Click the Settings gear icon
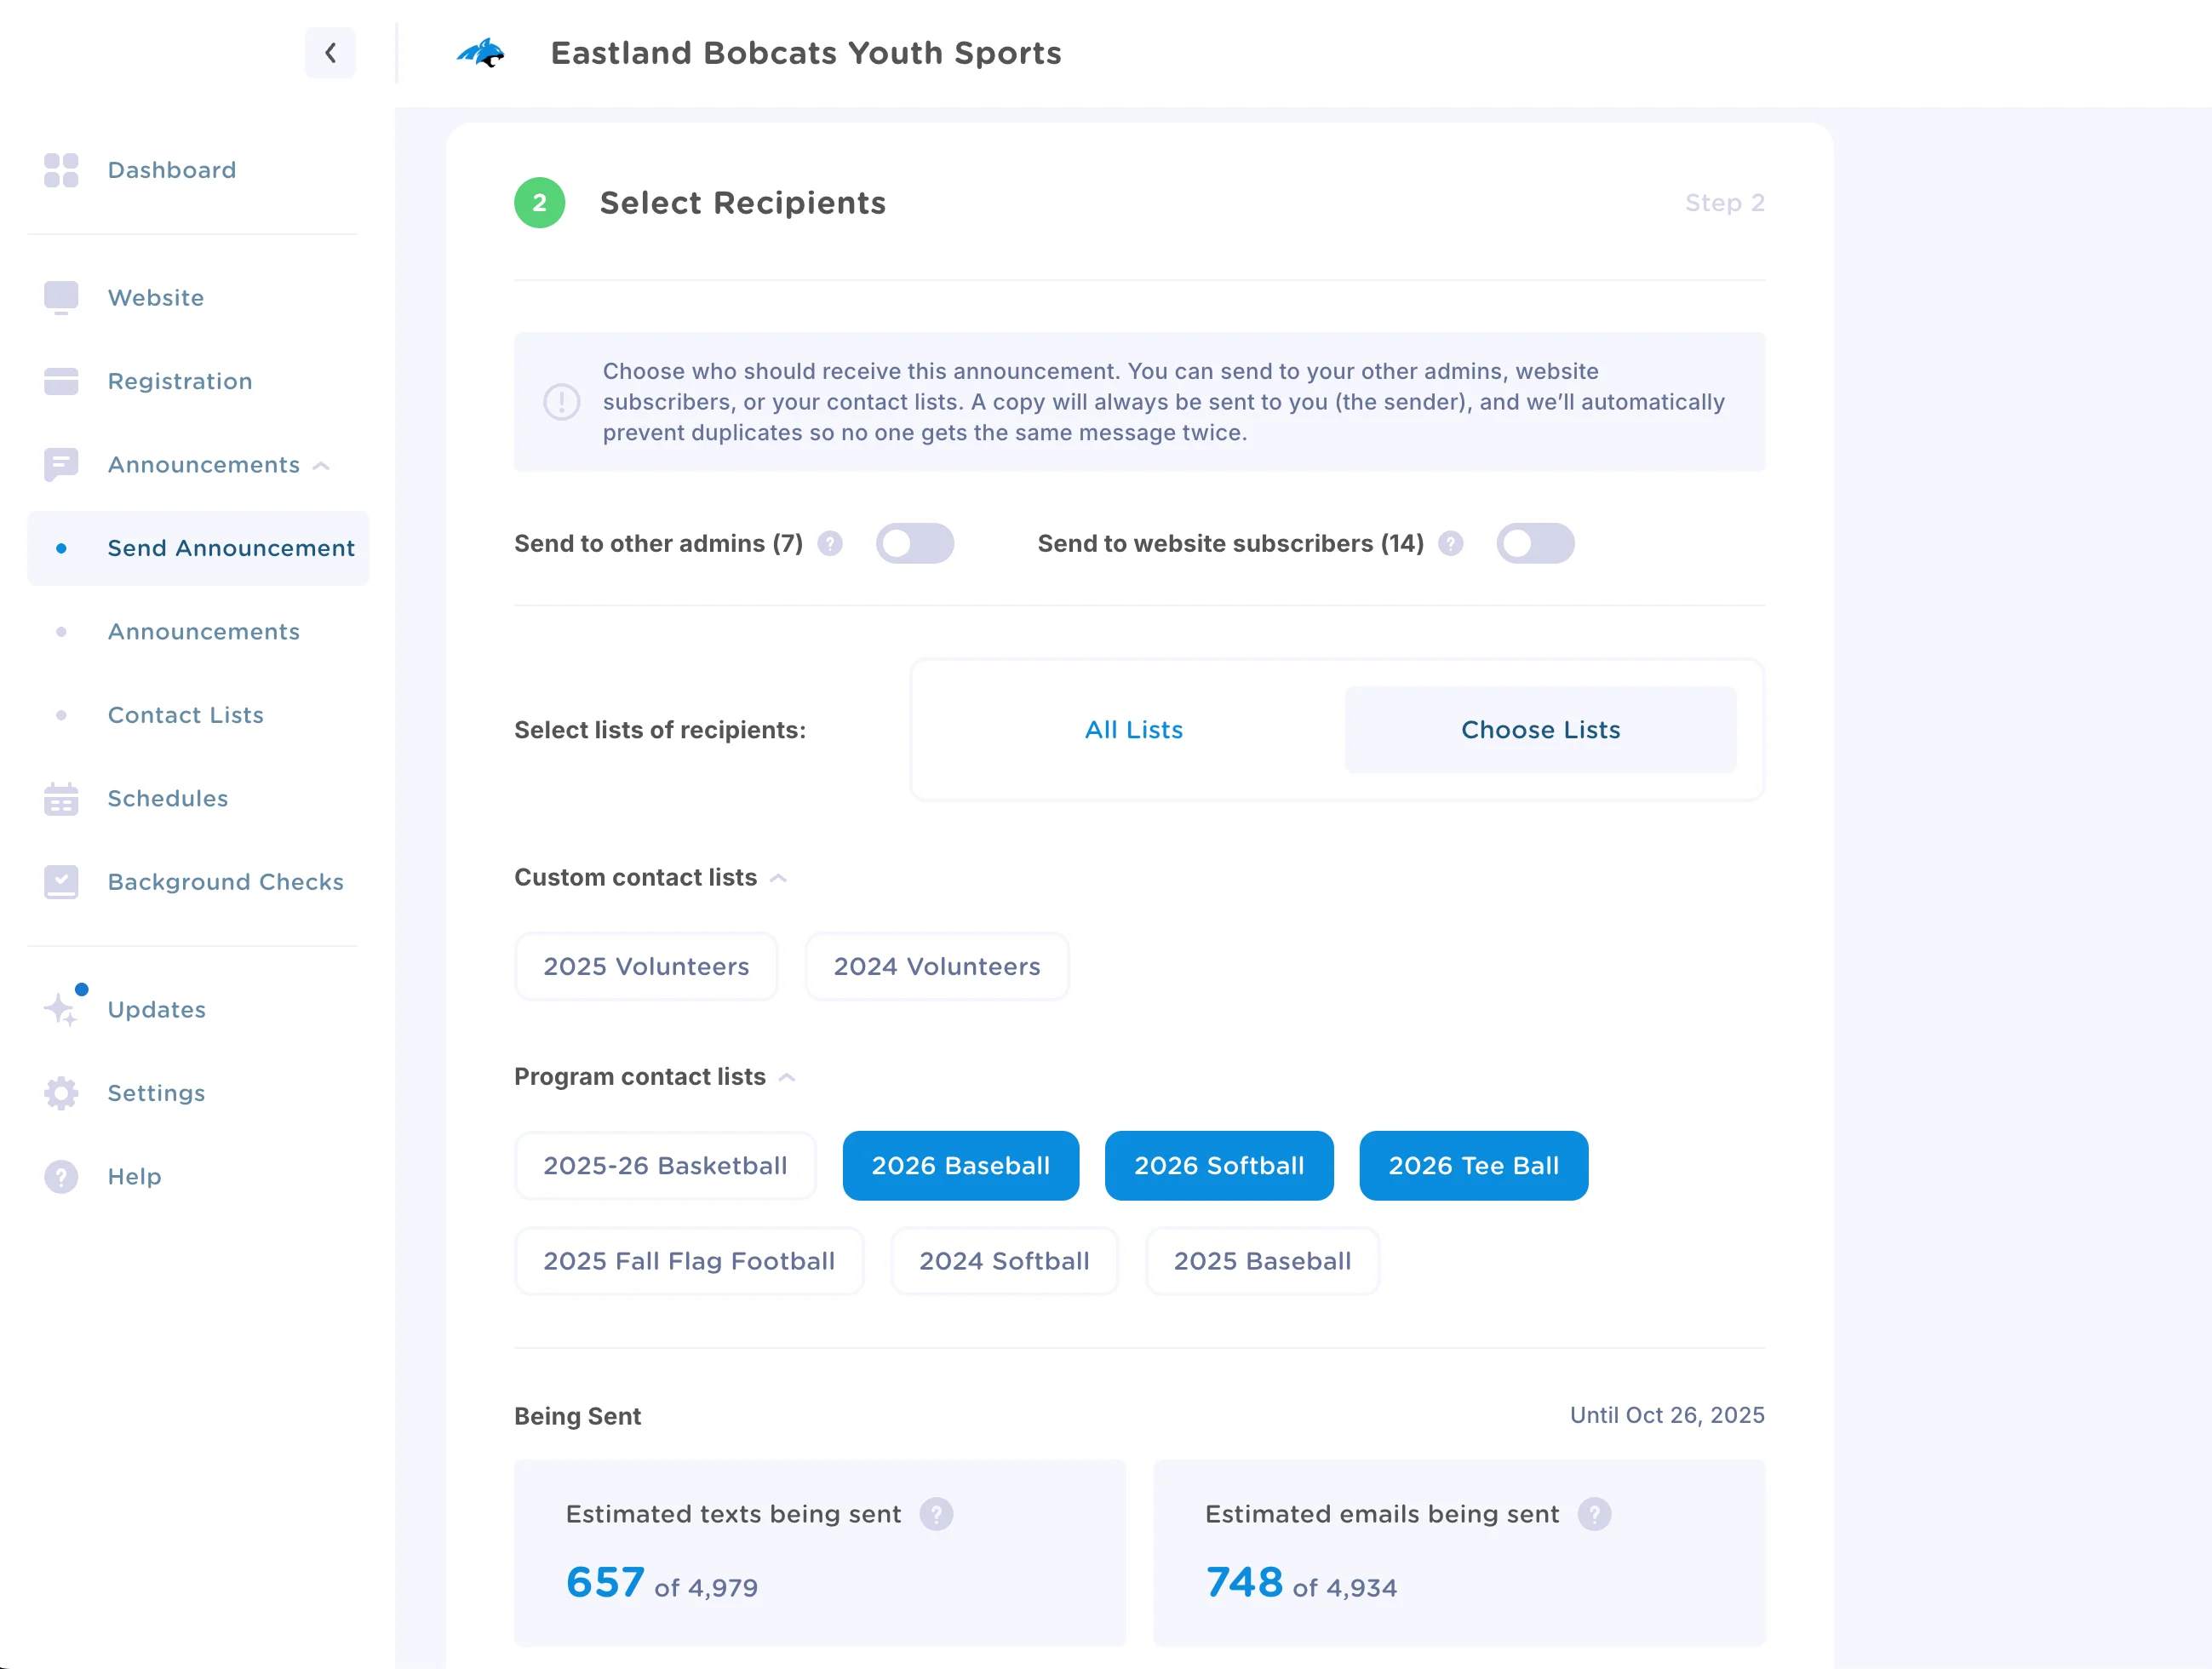The height and width of the screenshot is (1669, 2212). point(61,1093)
